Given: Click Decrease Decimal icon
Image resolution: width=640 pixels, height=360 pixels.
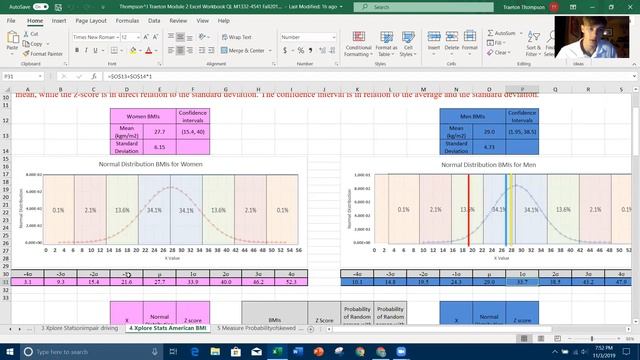Looking at the screenshot, I should pyautogui.click(x=332, y=51).
